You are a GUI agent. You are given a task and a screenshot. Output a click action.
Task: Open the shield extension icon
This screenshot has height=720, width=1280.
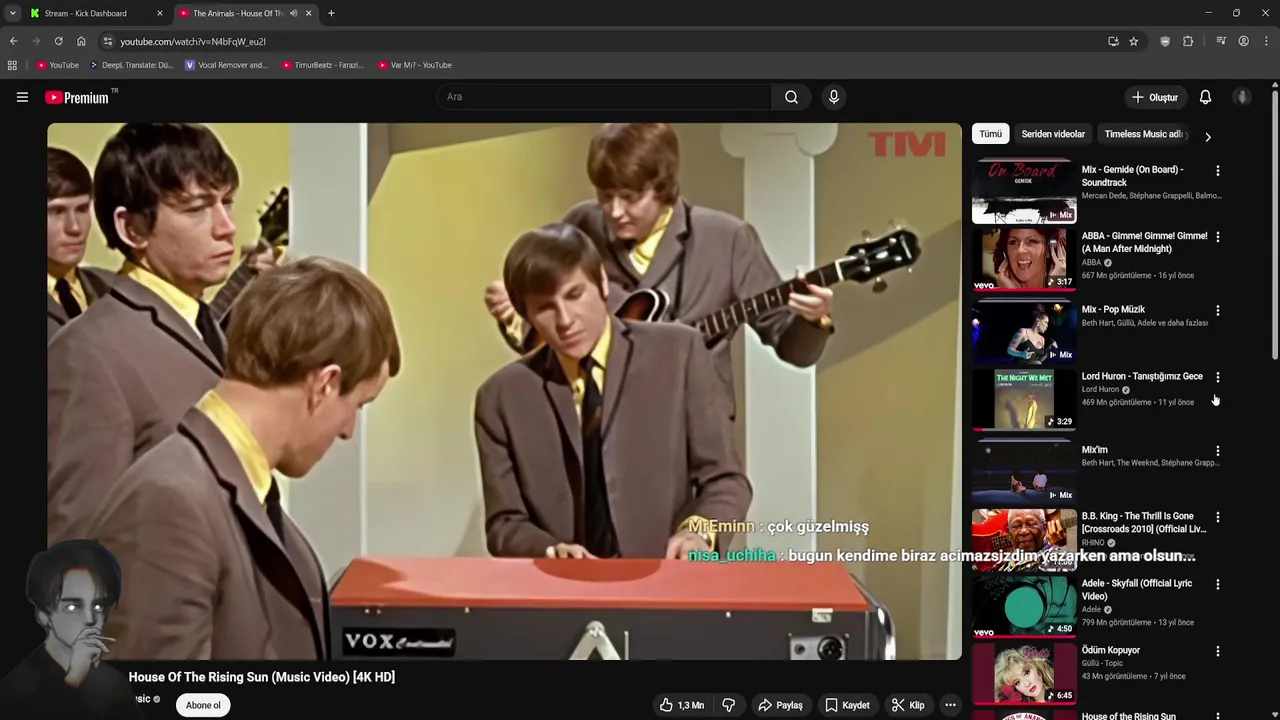point(1165,41)
